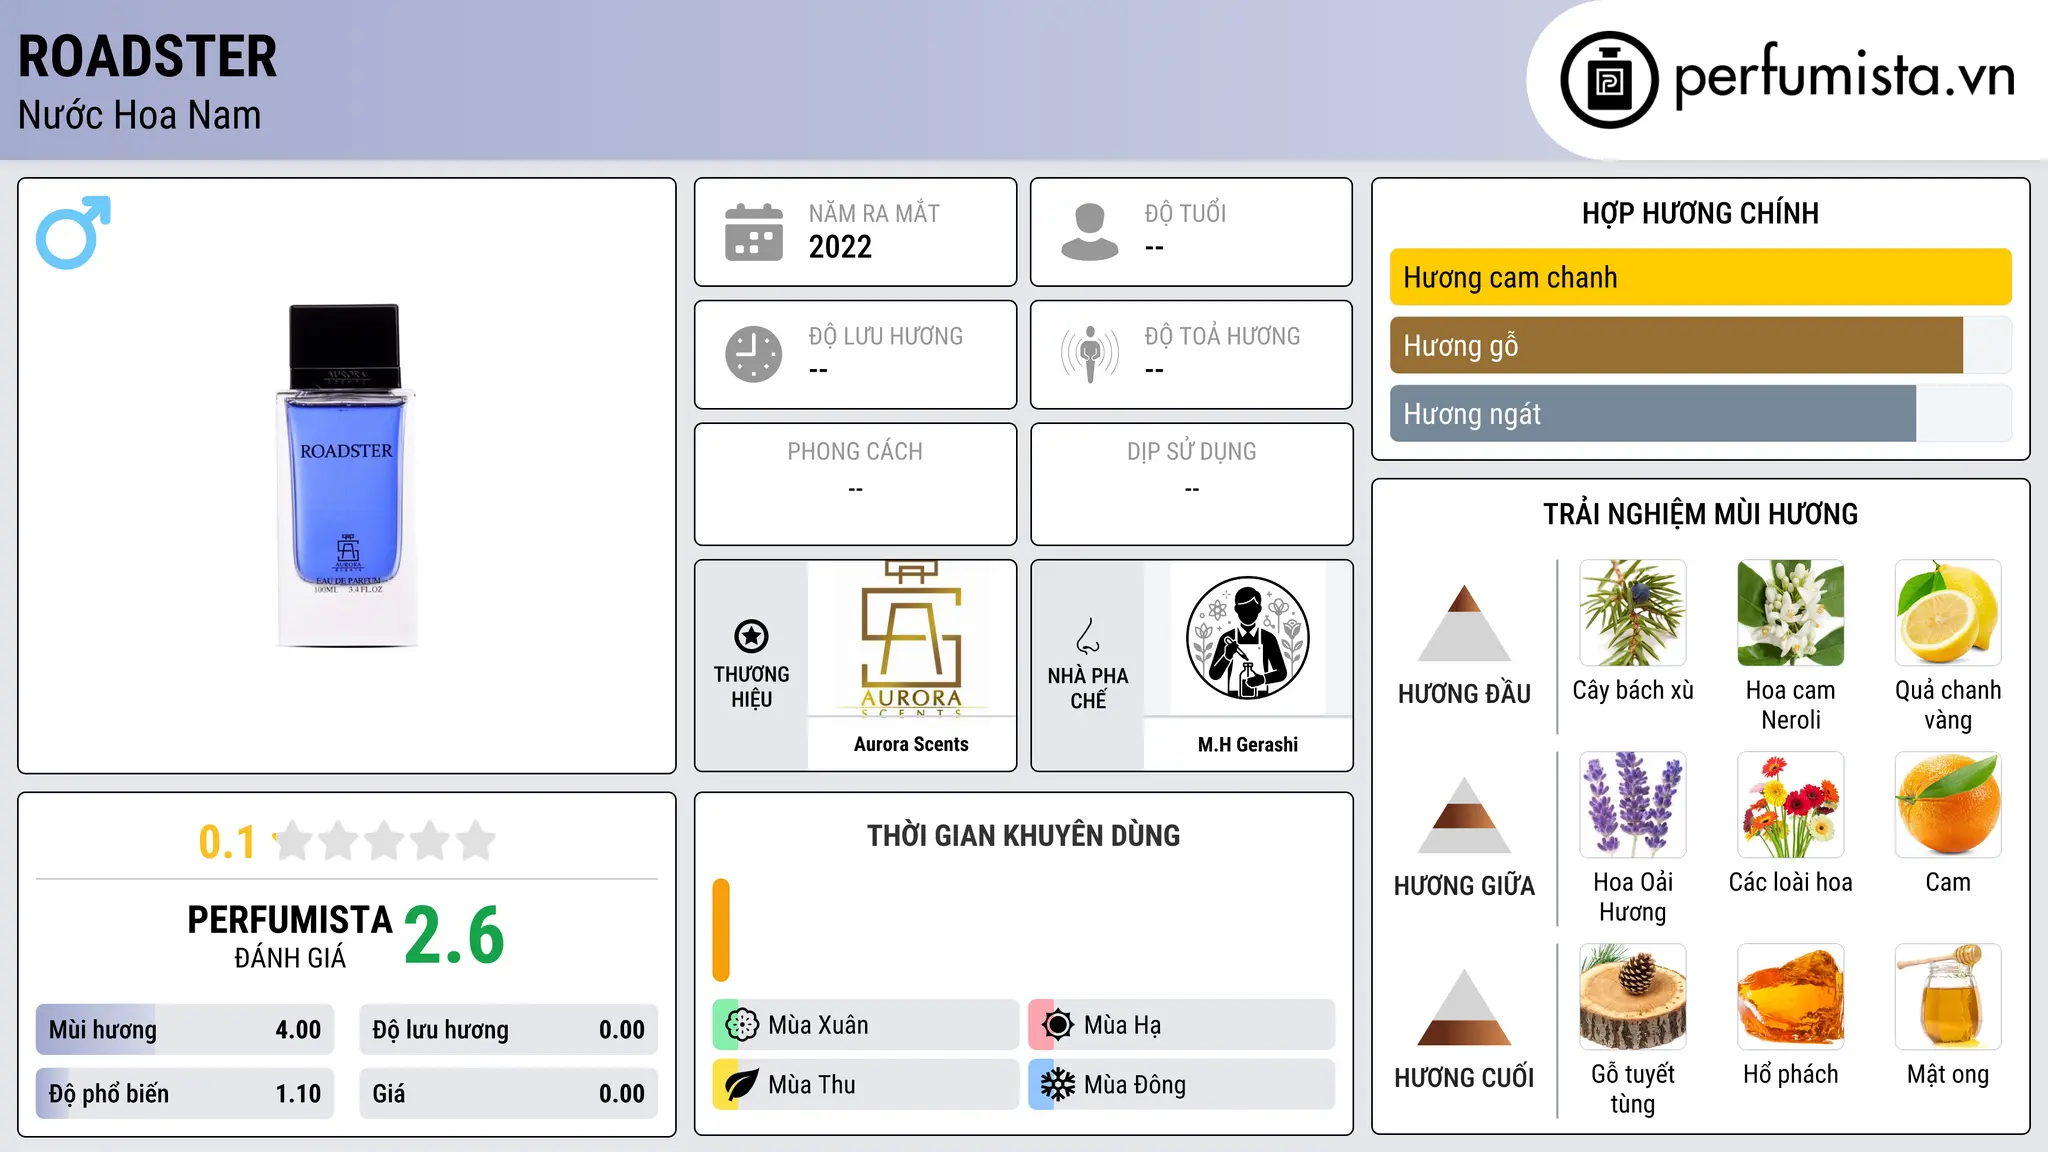
Task: Select the Hổ phách amber note image
Action: [x=1790, y=997]
